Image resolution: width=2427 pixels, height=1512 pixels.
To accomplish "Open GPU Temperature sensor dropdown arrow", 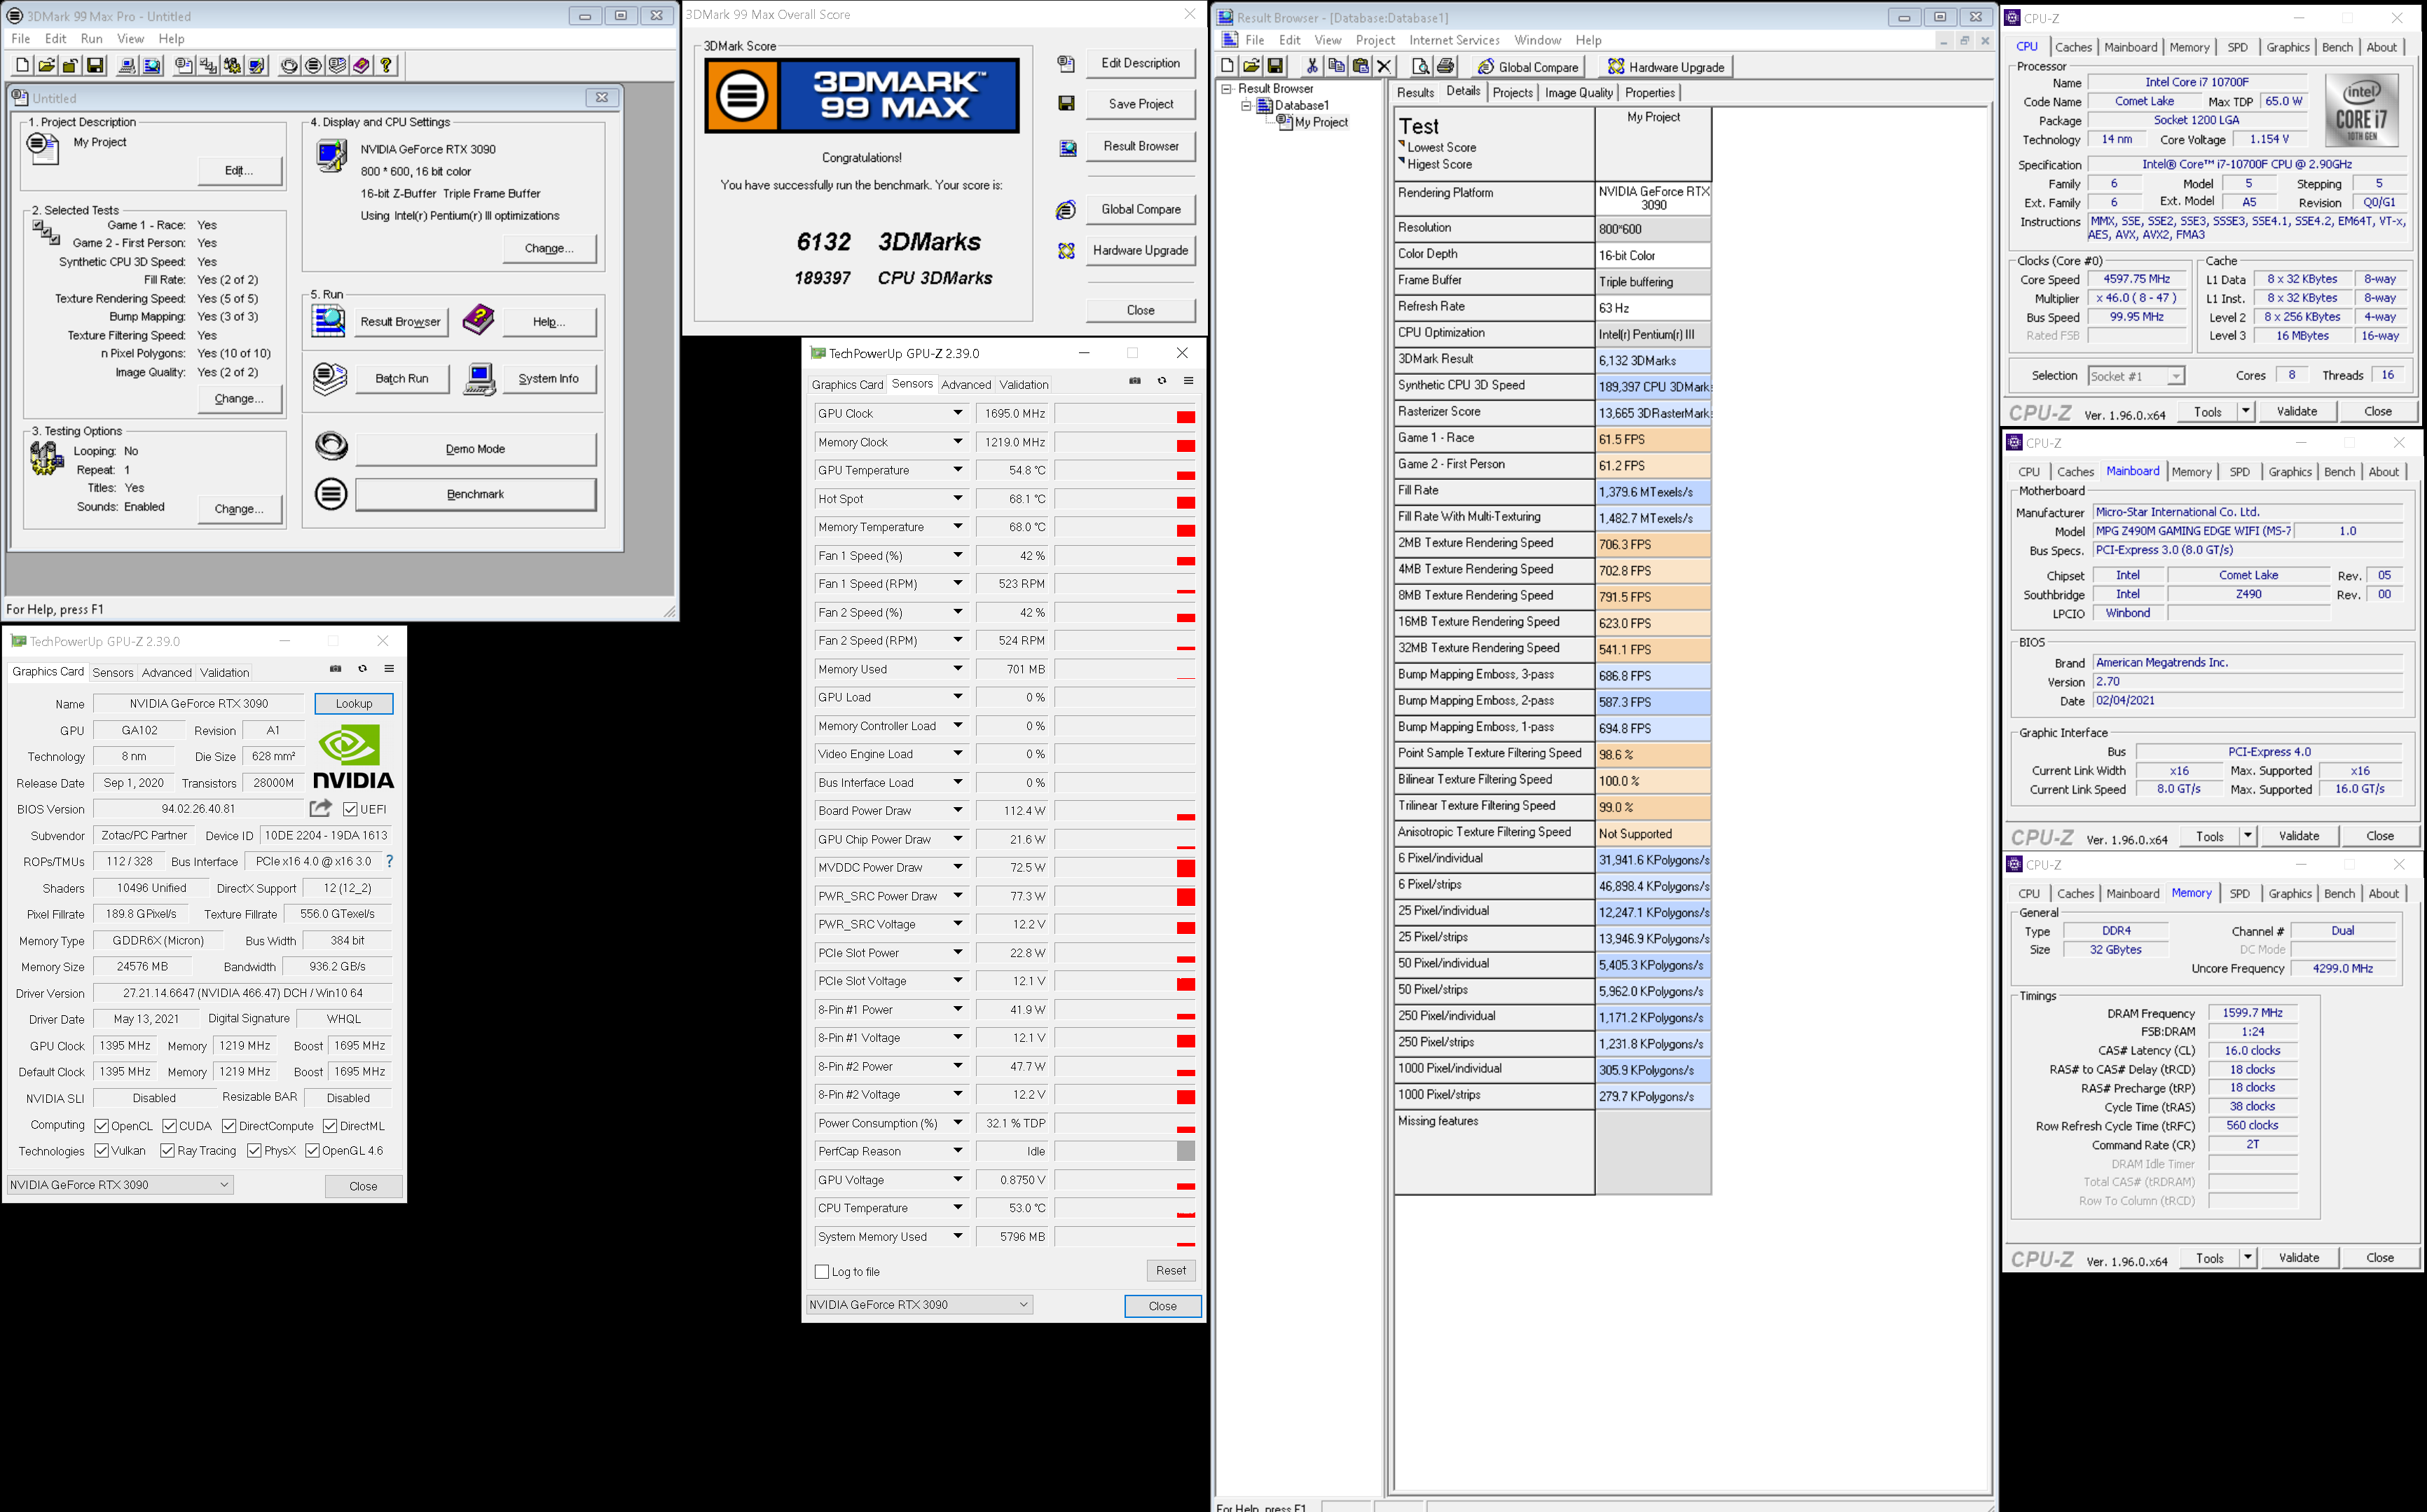I will tap(957, 470).
